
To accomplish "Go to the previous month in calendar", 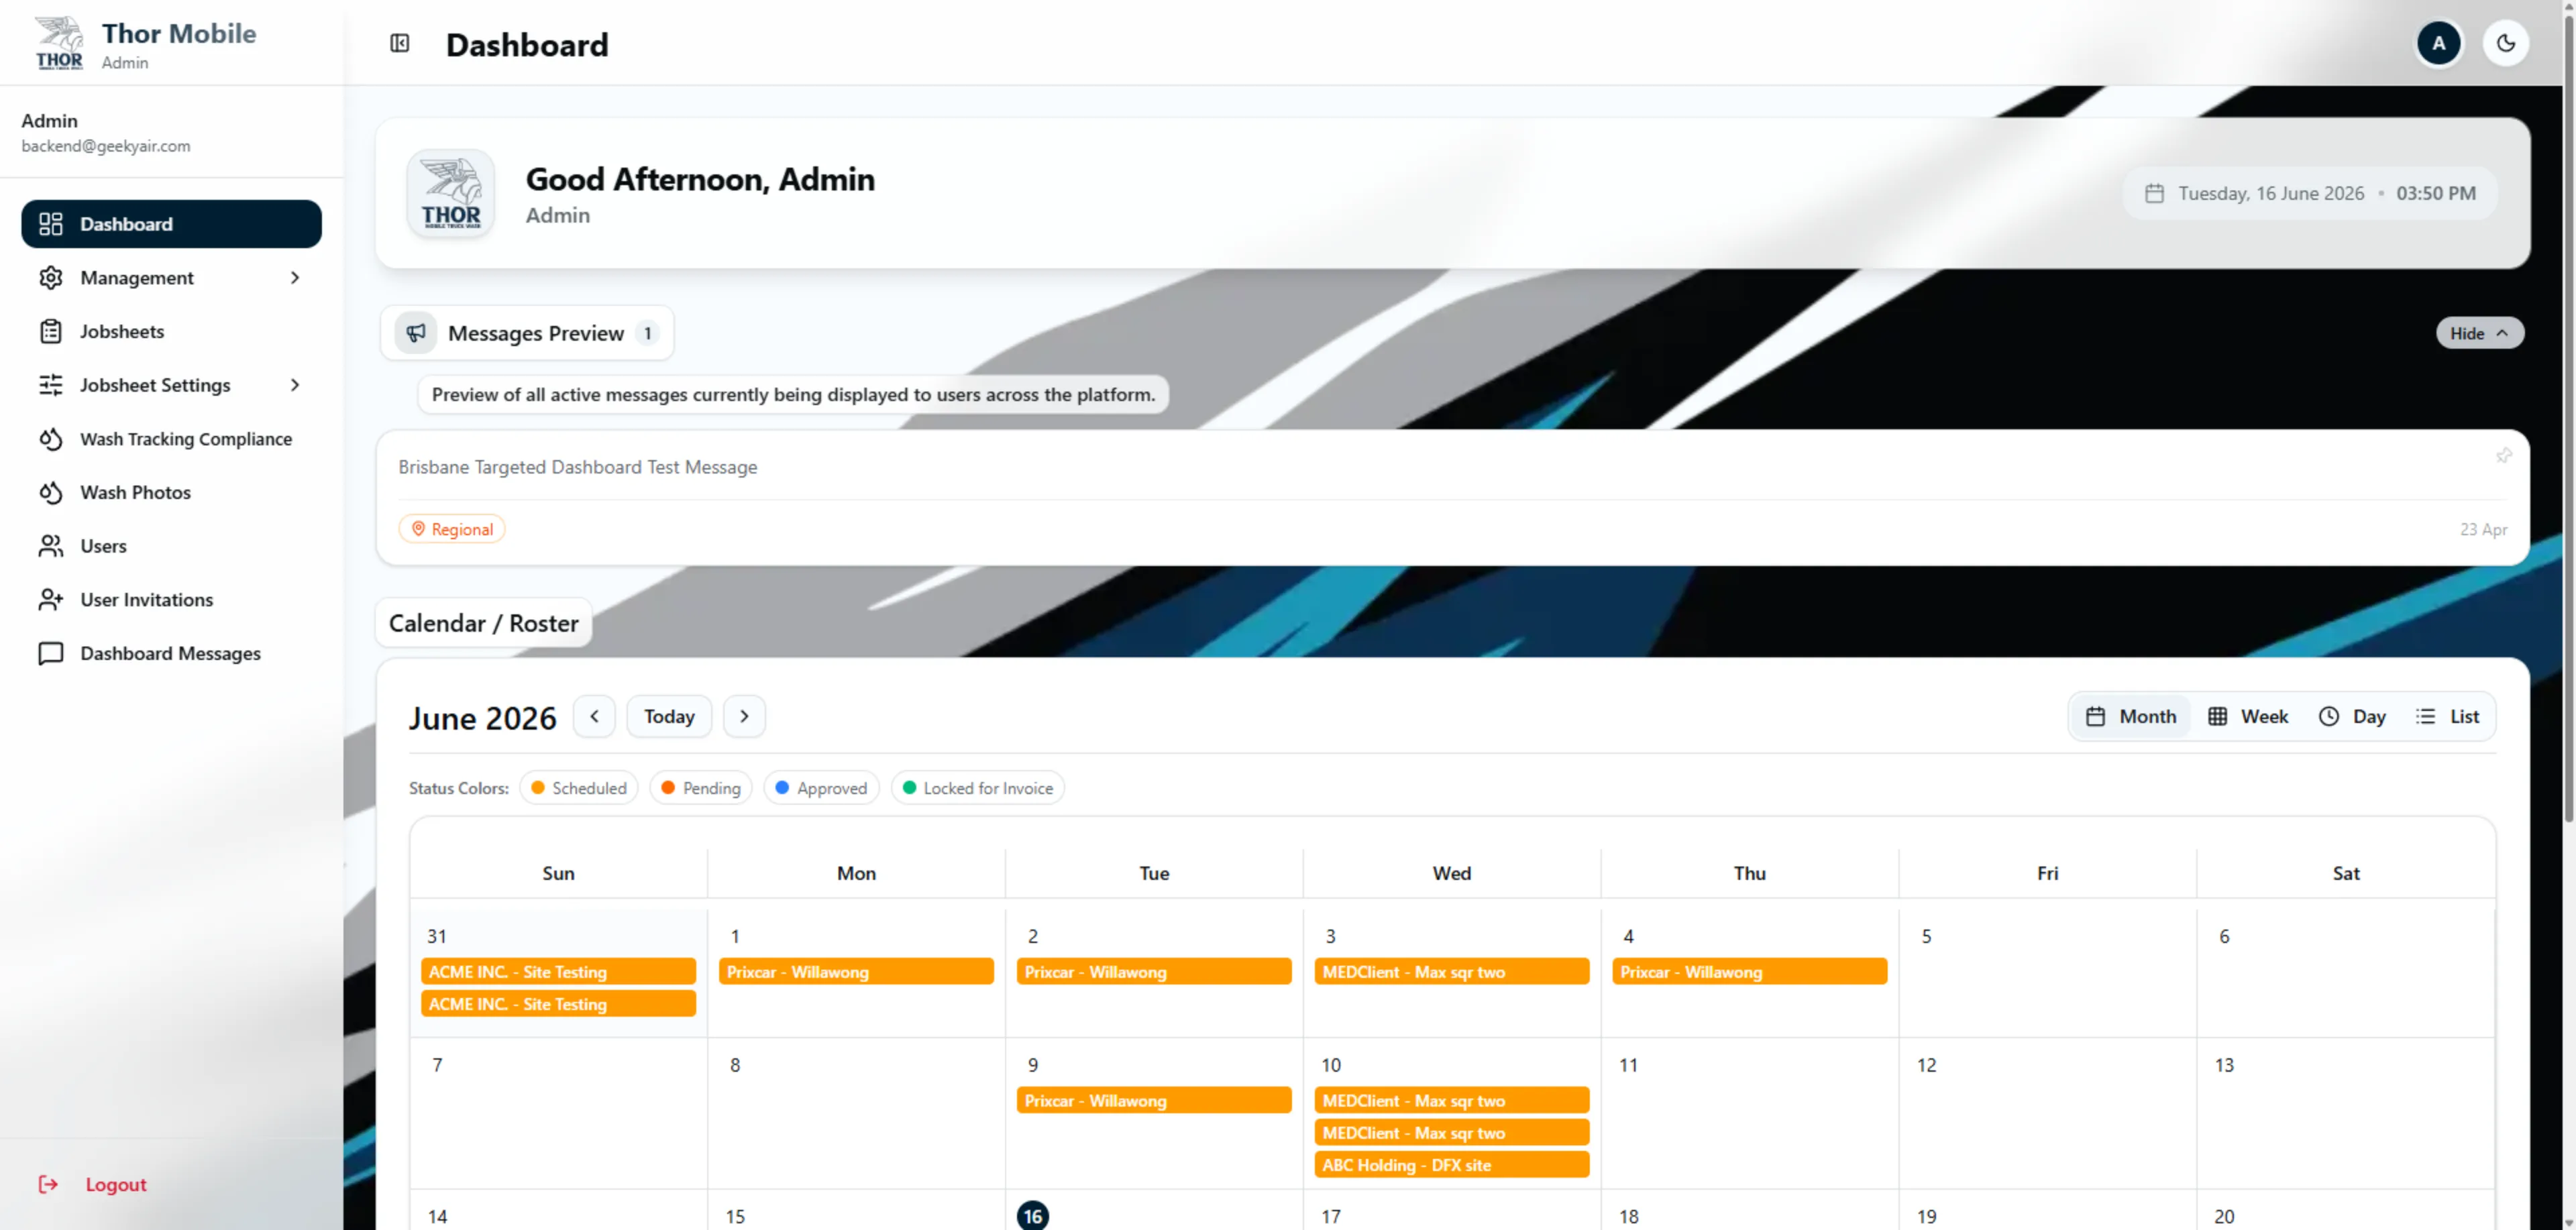I will click(595, 717).
